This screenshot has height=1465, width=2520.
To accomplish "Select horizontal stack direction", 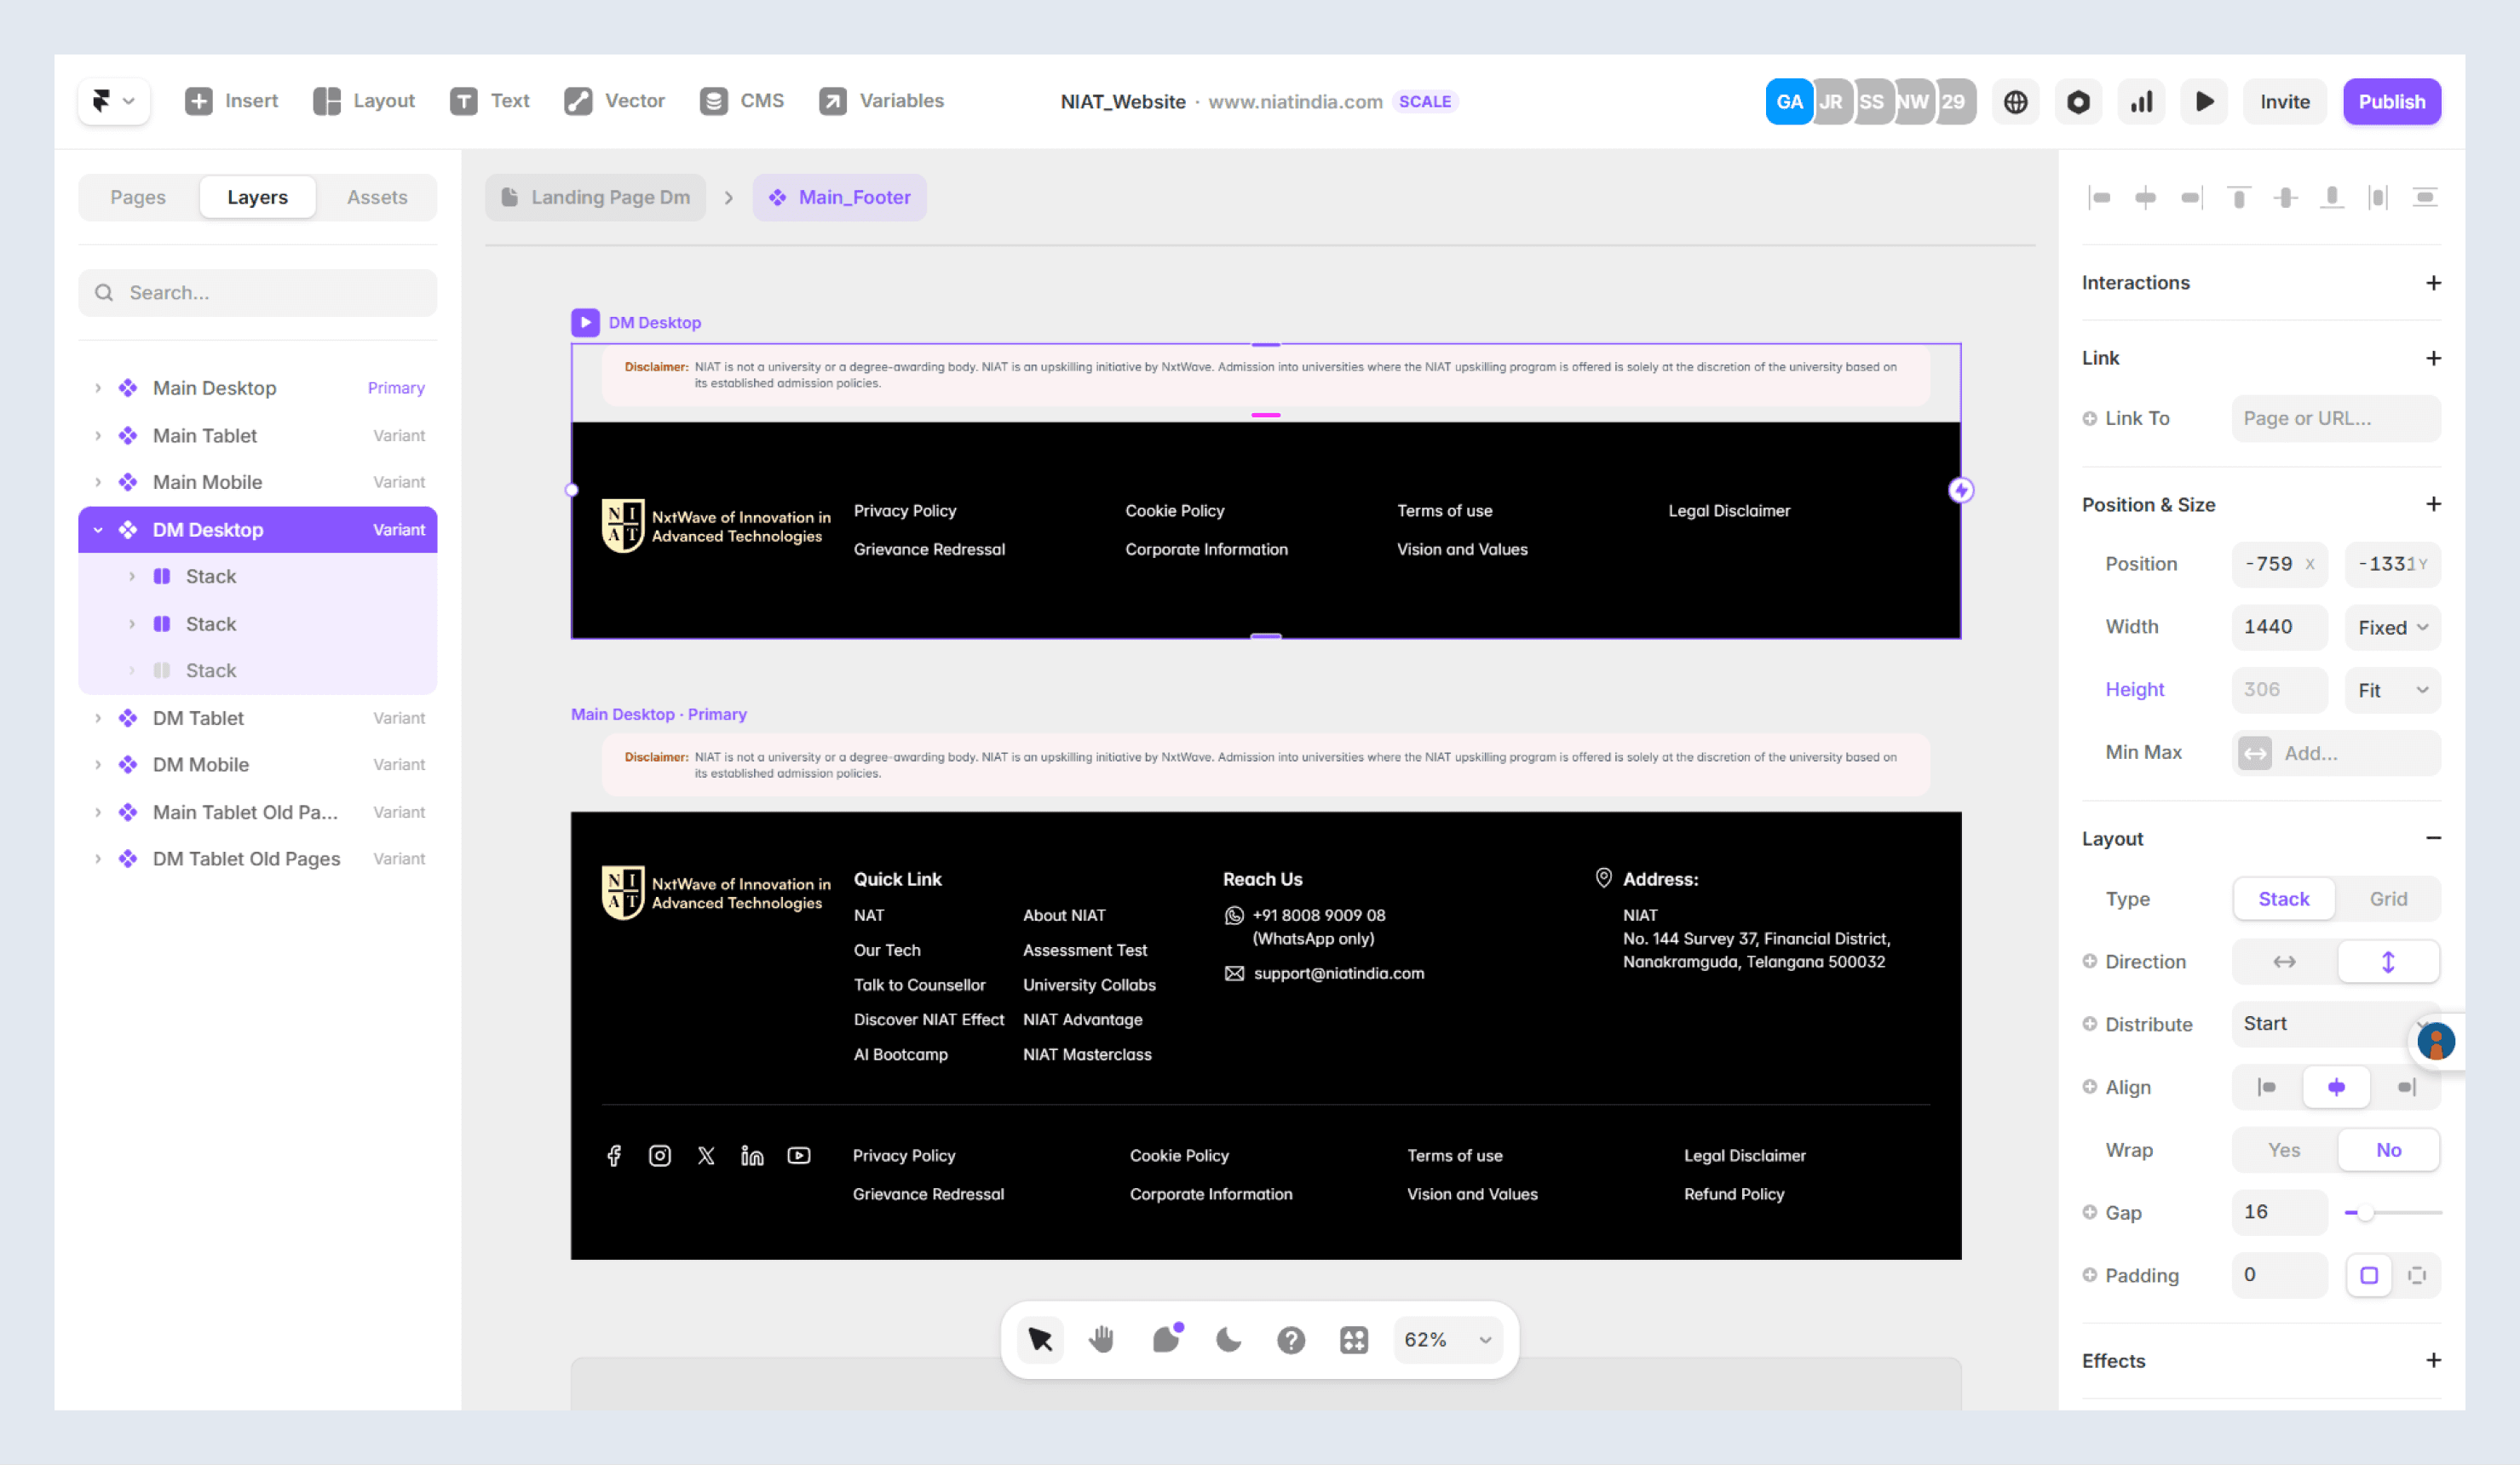I will 2284,961.
